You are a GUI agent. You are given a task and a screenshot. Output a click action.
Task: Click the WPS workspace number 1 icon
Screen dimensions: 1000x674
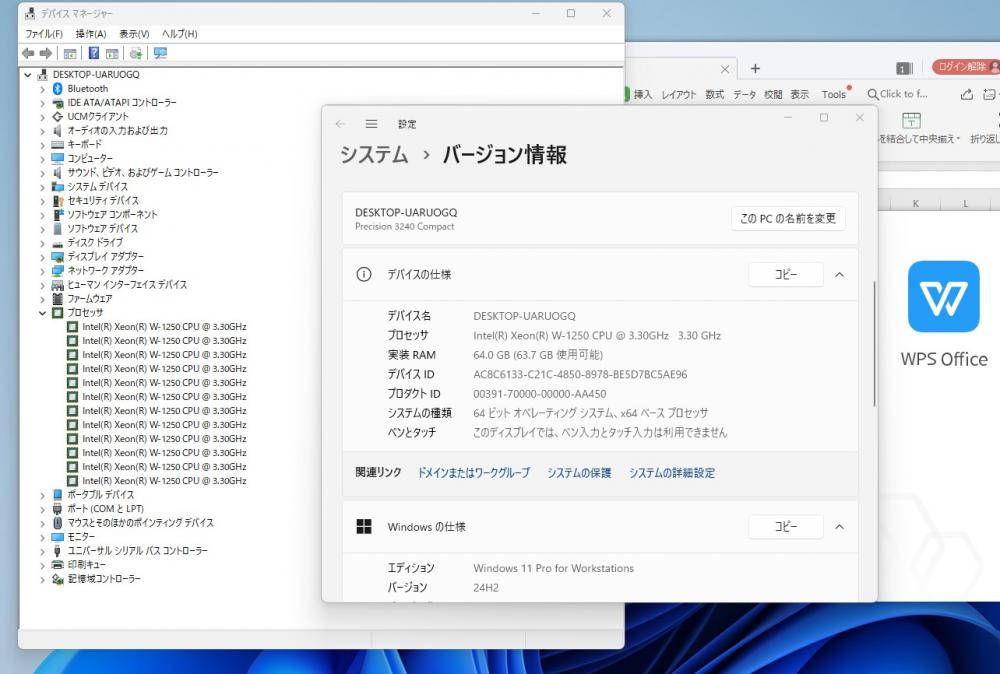[904, 68]
